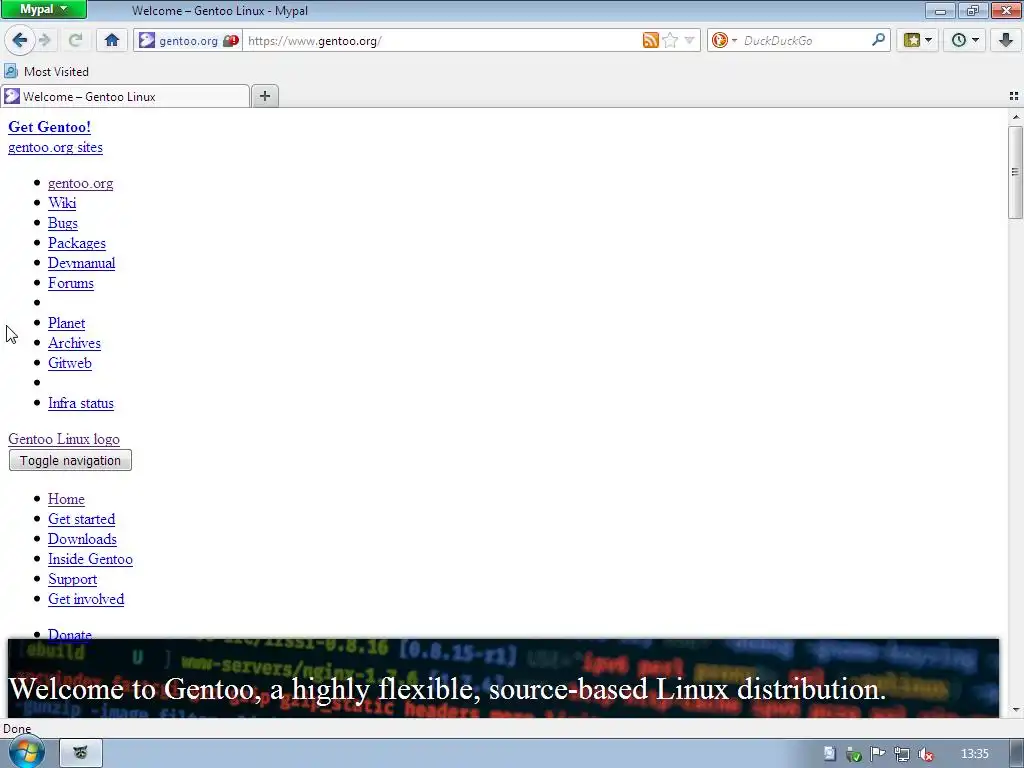Viewport: 1024px width, 768px height.
Task: Click the Gentoo Linux logo link
Action: point(64,440)
